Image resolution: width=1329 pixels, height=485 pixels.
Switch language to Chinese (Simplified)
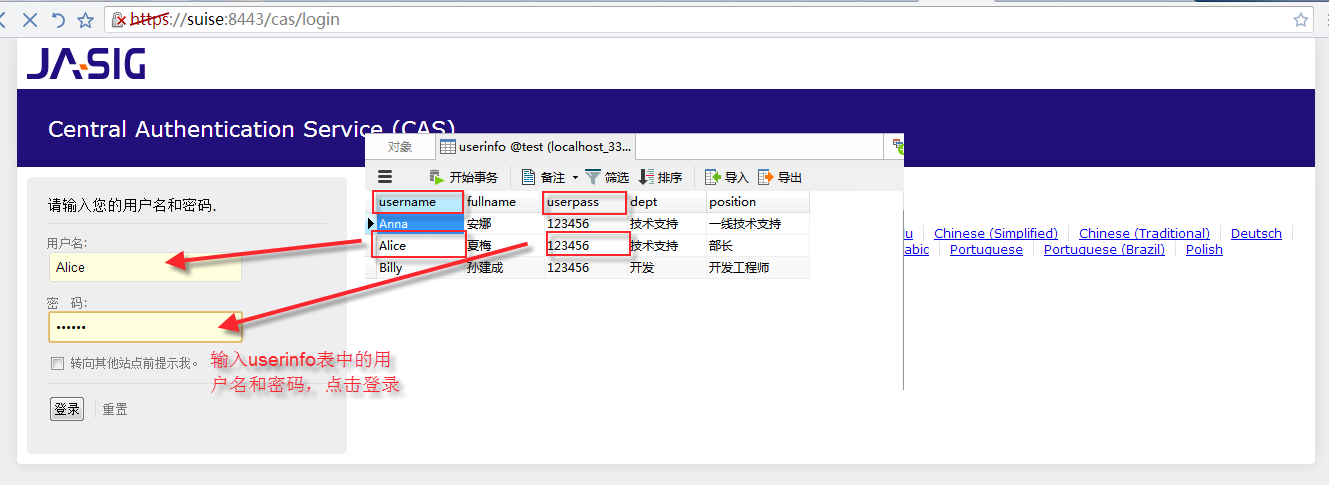[996, 233]
